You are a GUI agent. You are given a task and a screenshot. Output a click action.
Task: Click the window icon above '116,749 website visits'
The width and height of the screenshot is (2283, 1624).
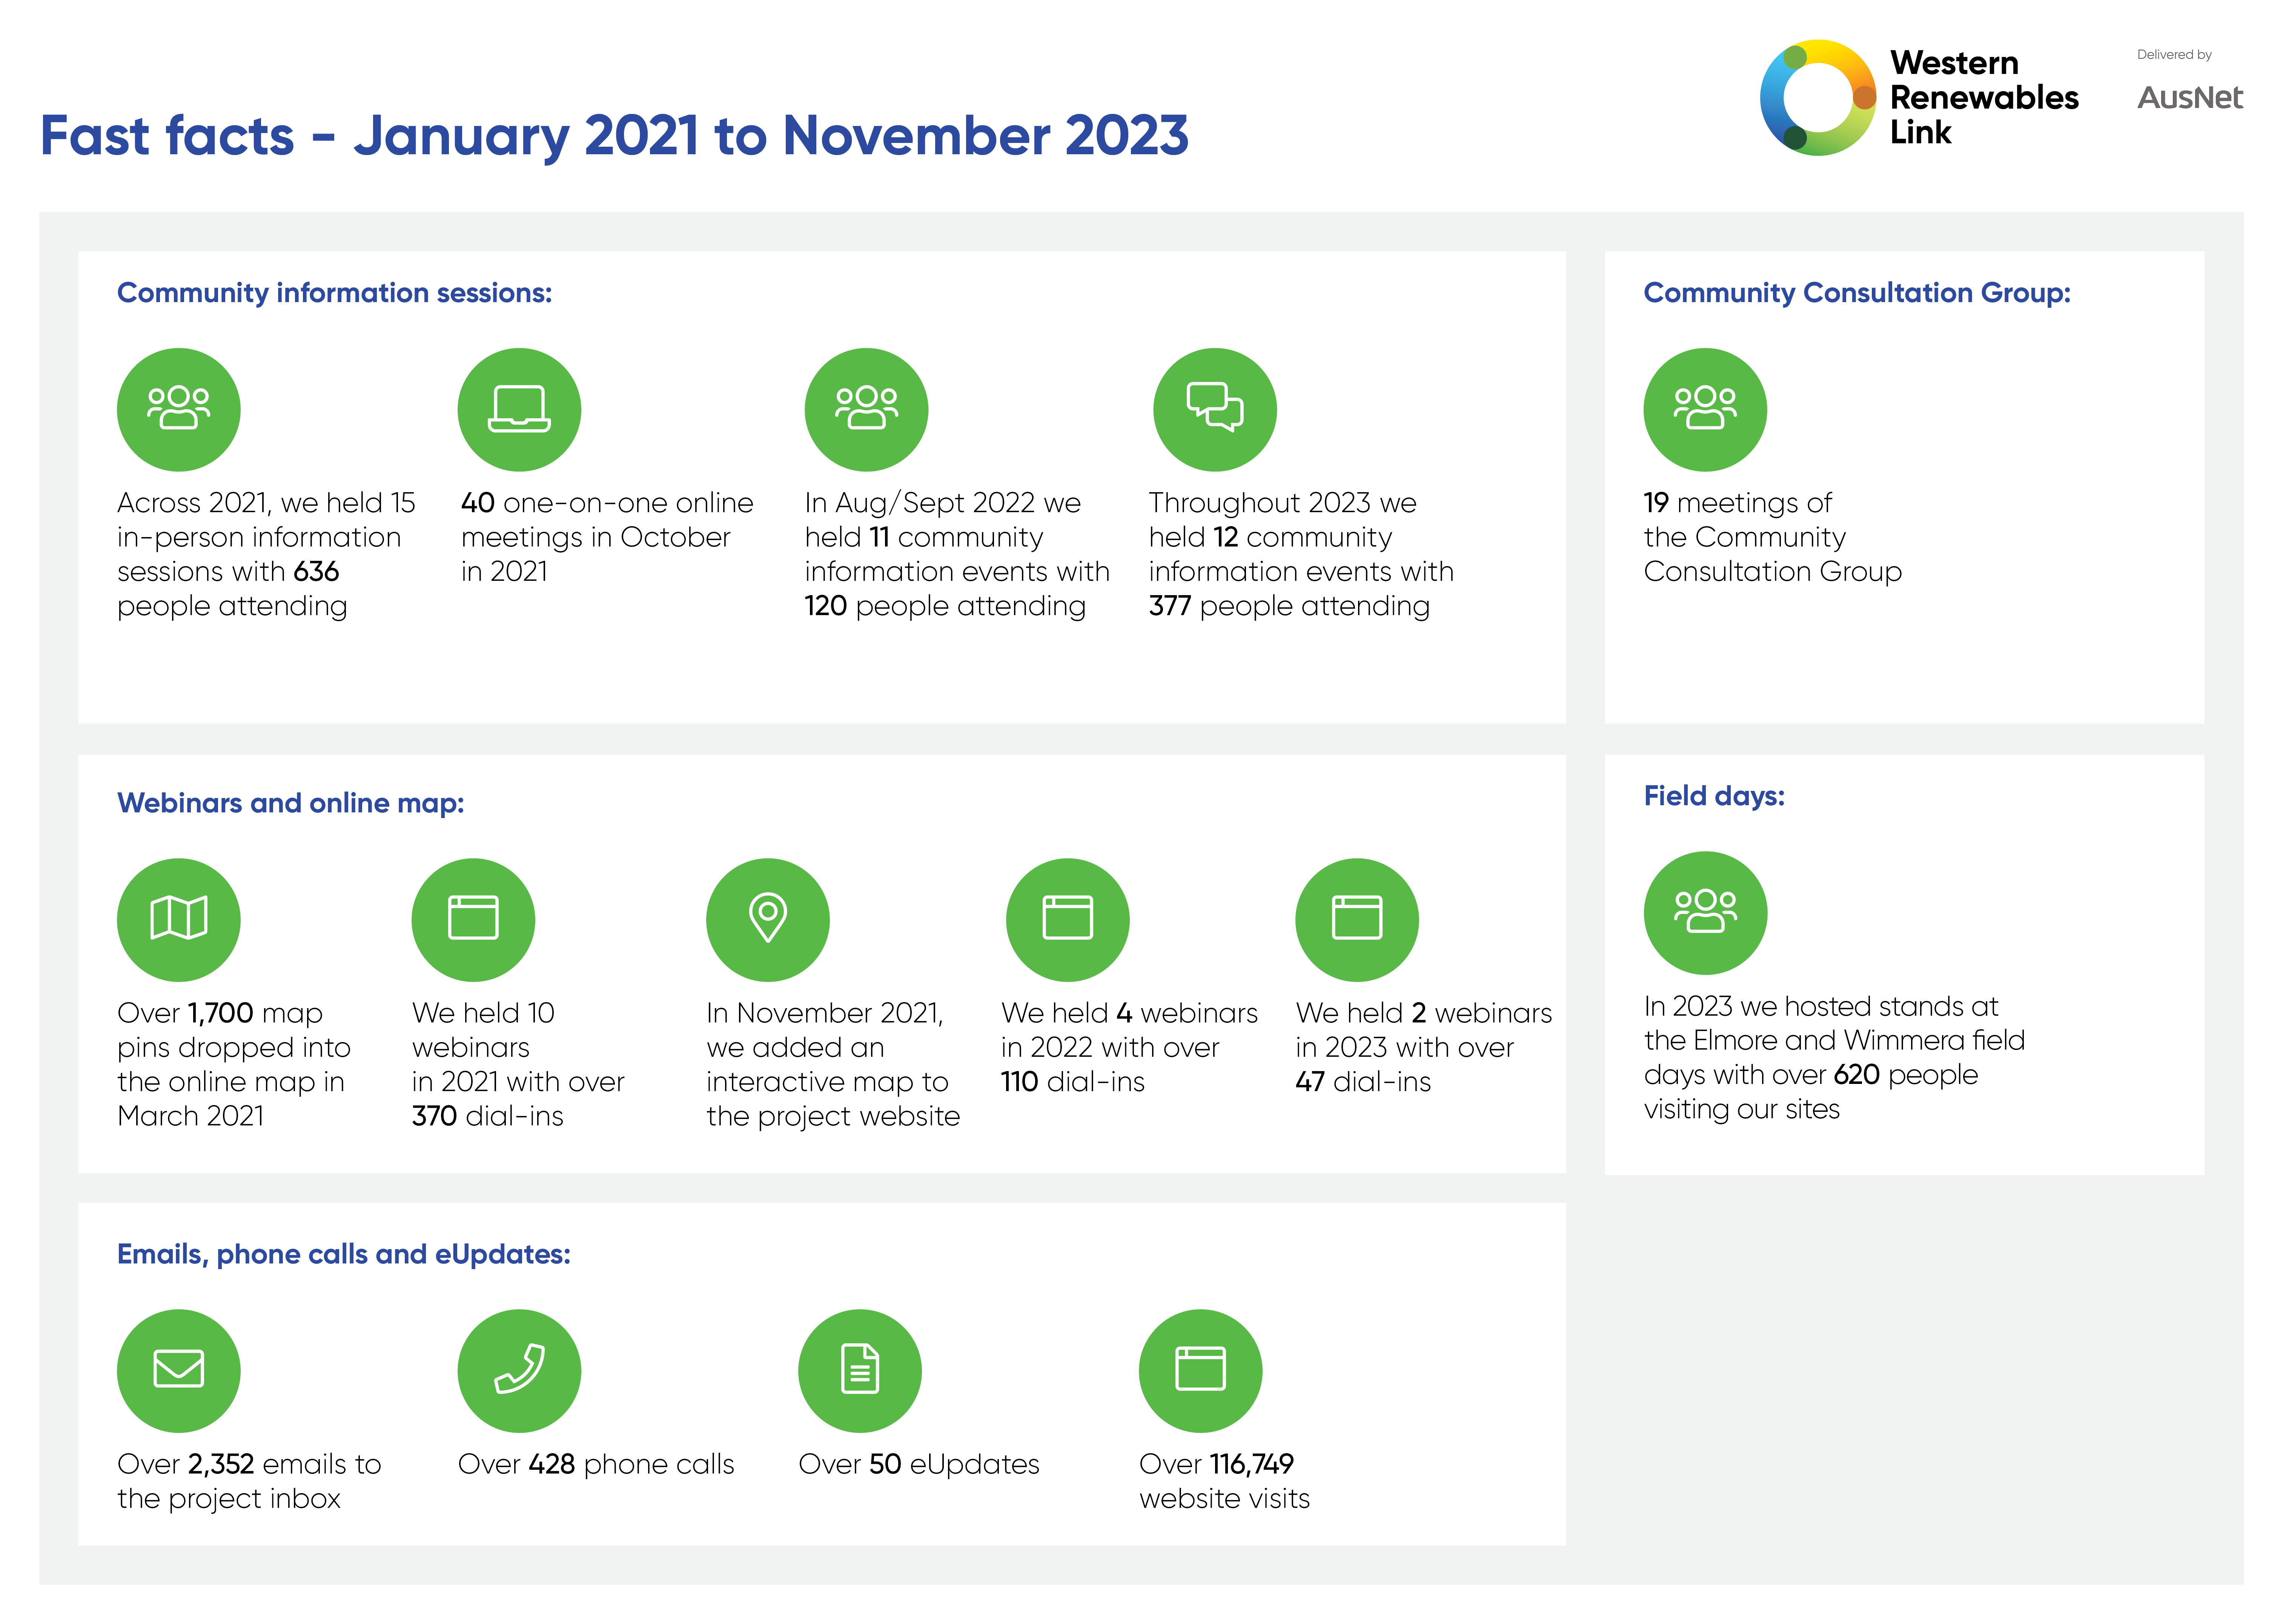tap(1200, 1370)
